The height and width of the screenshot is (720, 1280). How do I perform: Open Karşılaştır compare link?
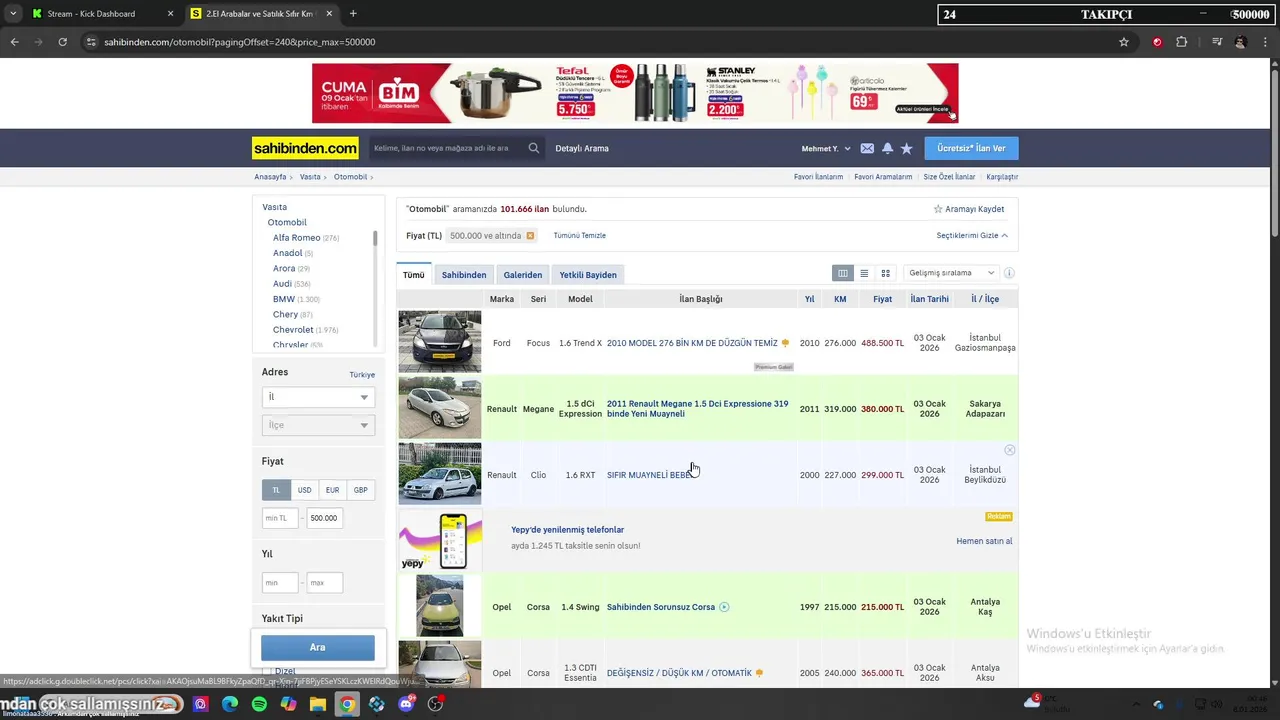tap(1002, 177)
